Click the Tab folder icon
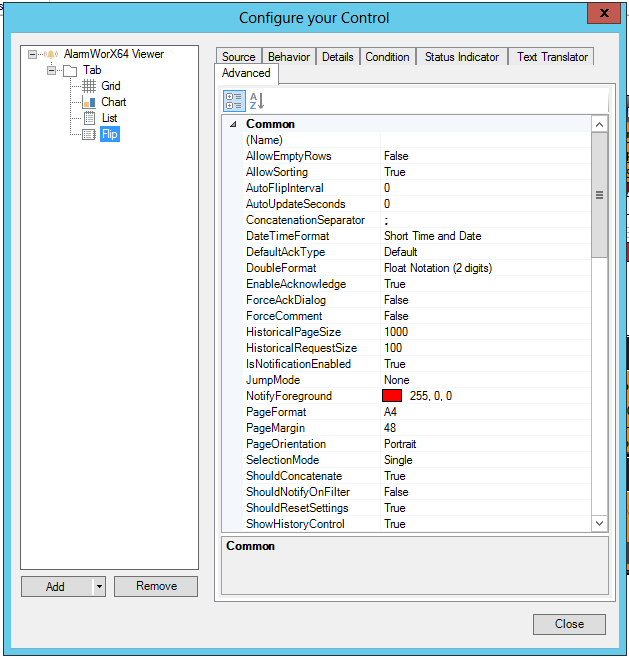This screenshot has width=629, height=660. click(x=69, y=70)
